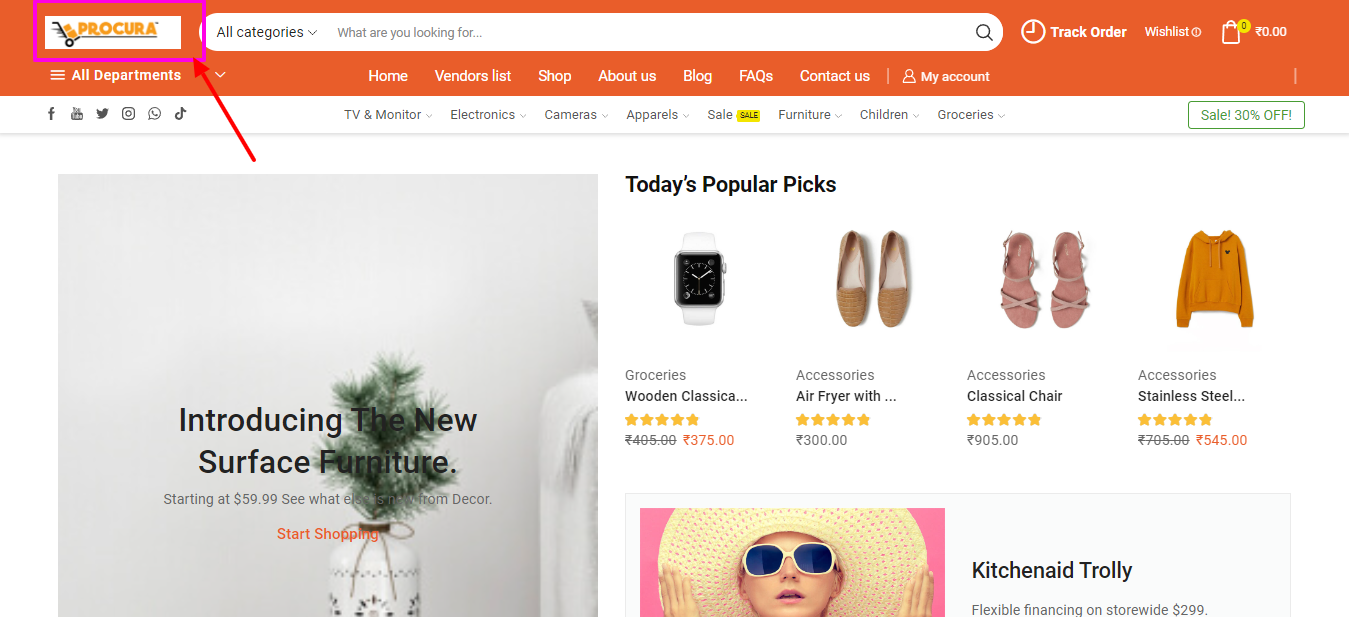Click the star rating under Classical Chair
The width and height of the screenshot is (1349, 617).
(x=1004, y=419)
